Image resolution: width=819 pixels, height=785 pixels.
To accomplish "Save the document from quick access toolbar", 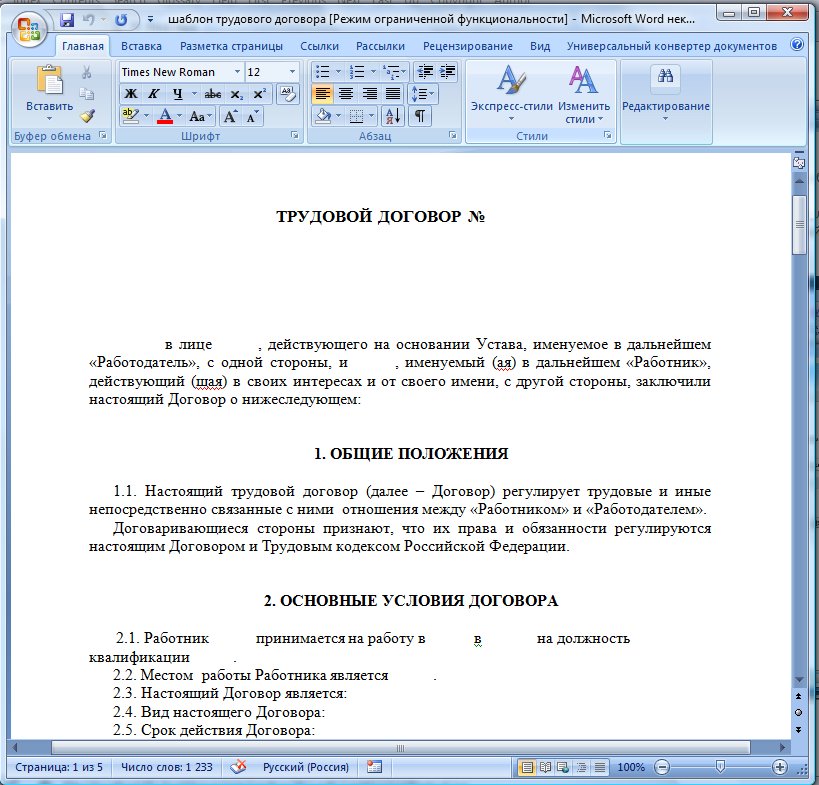I will click(x=67, y=20).
